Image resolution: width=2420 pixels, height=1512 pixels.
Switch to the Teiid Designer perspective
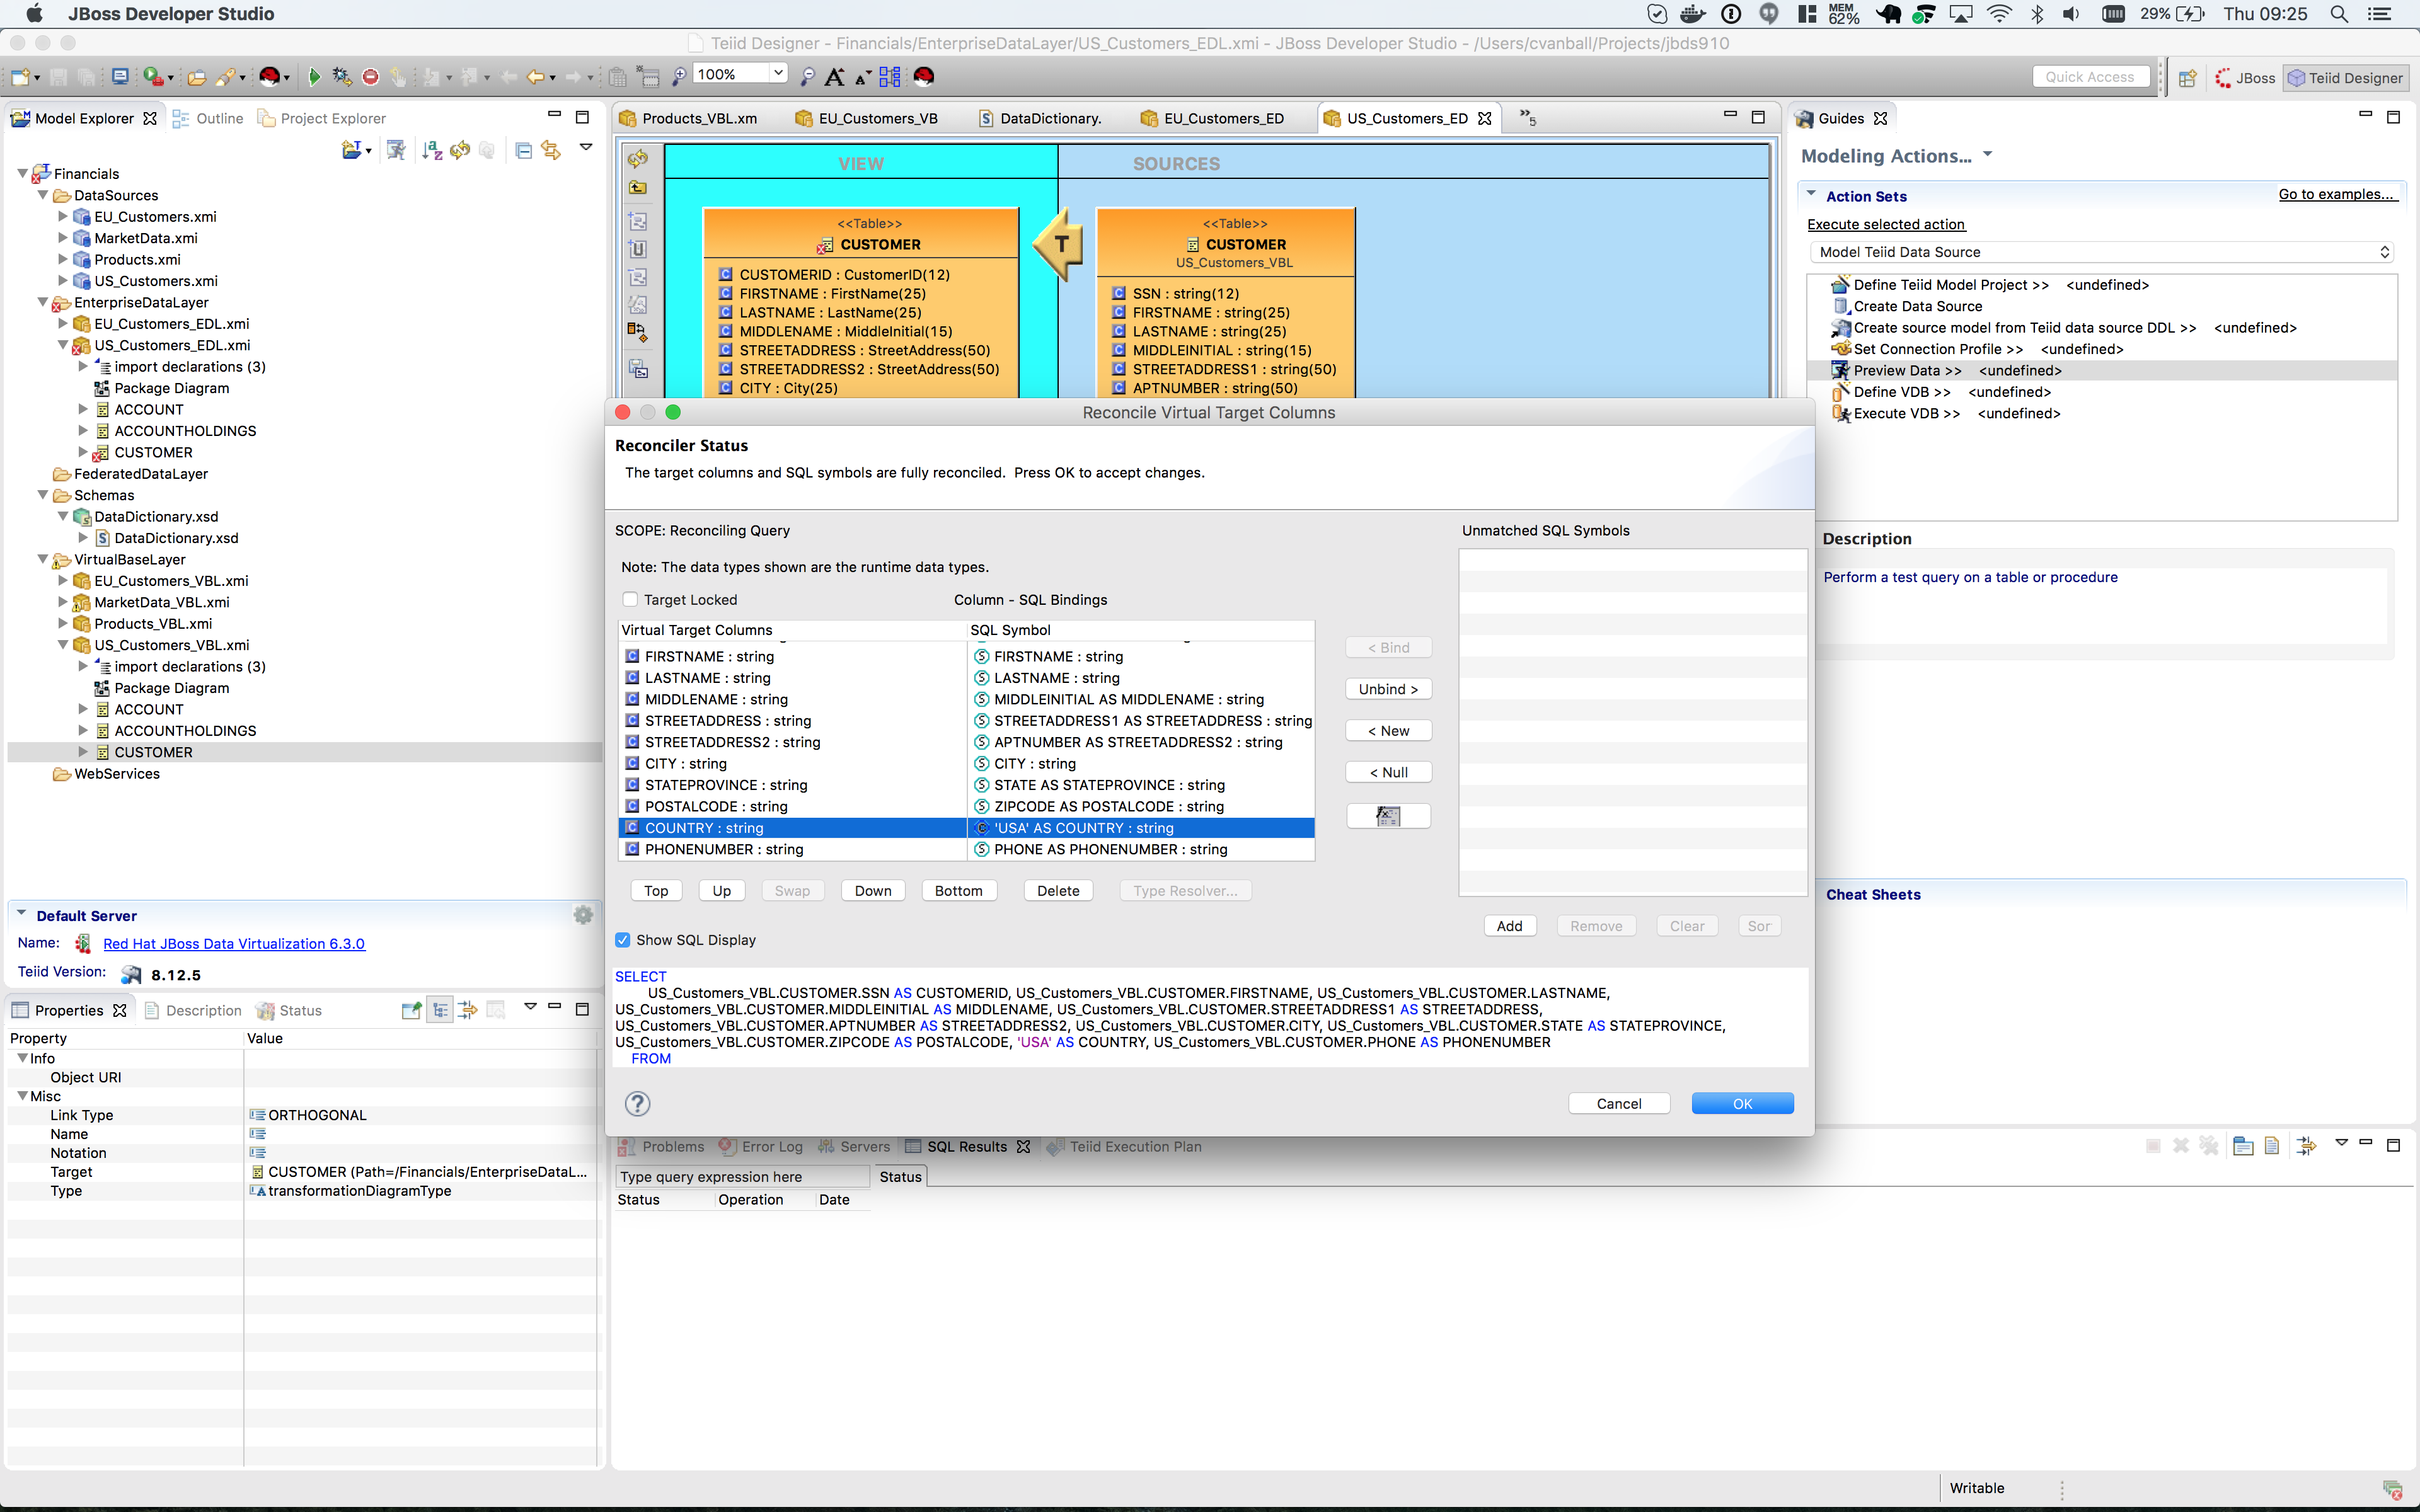point(2347,77)
